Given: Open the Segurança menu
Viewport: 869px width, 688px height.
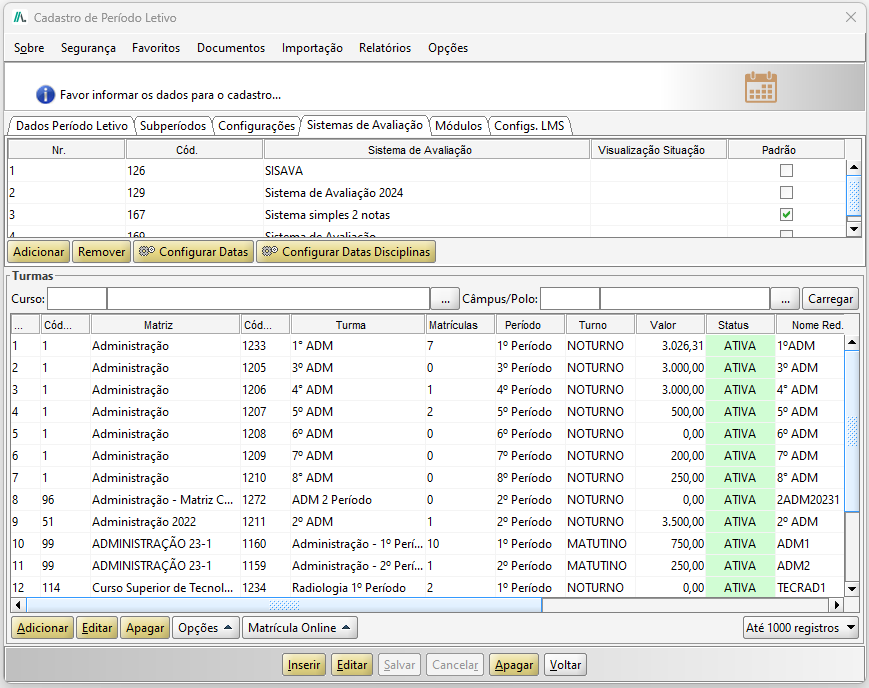Looking at the screenshot, I should [88, 48].
